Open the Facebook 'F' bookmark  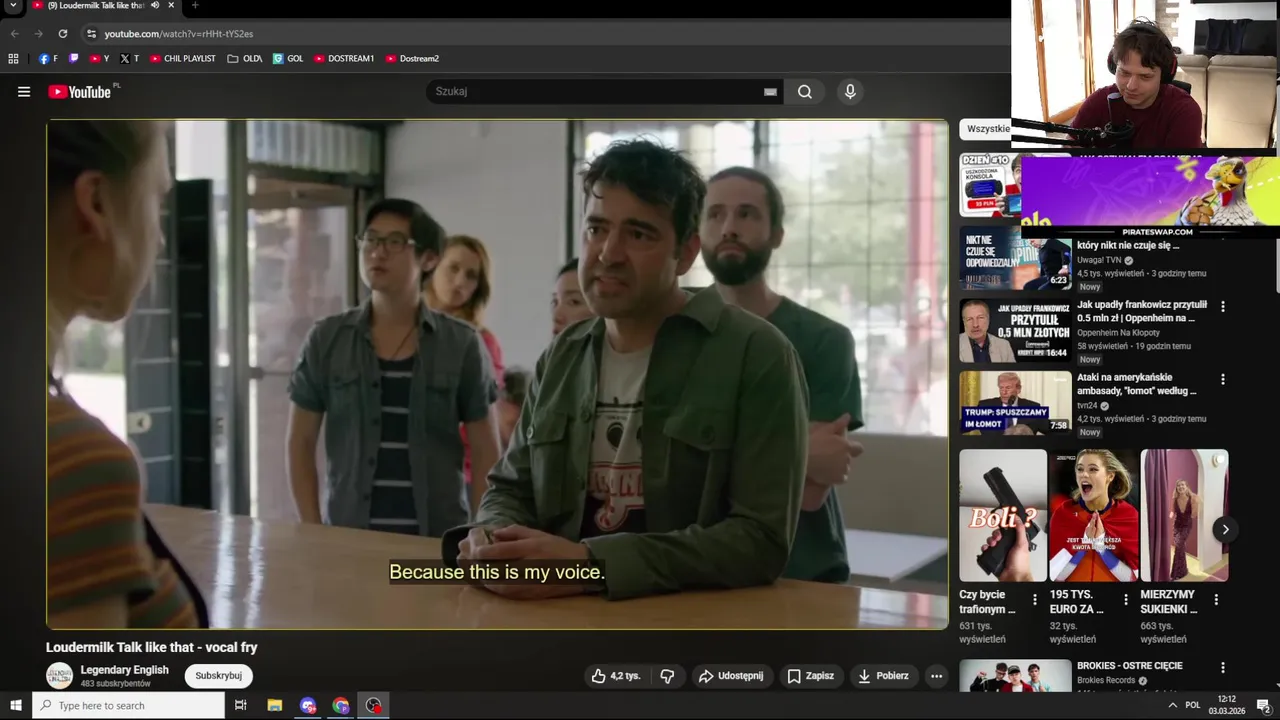(48, 59)
